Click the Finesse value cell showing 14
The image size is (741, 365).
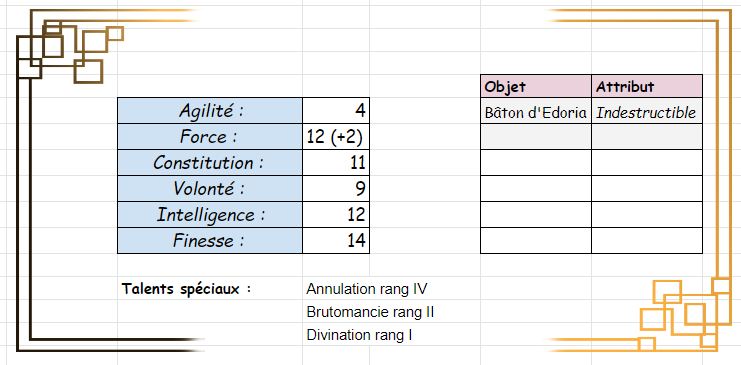(x=336, y=241)
